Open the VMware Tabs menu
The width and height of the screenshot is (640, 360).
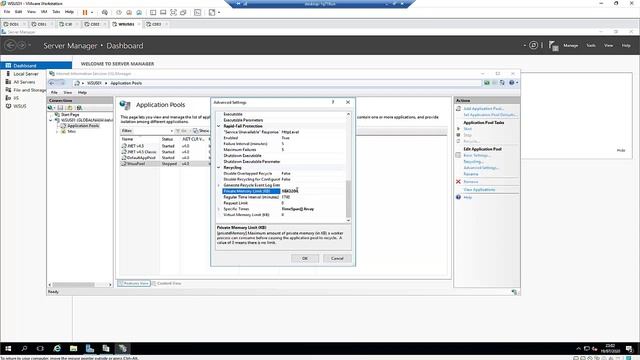[x=56, y=12]
